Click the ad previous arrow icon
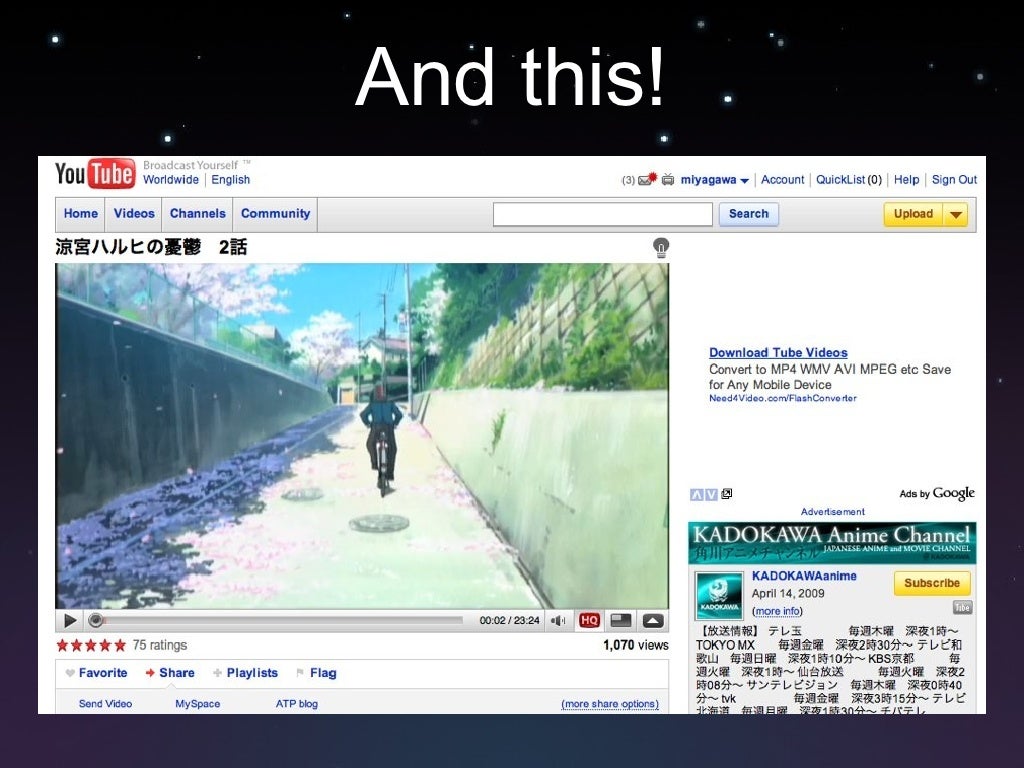Screen dimensions: 1024x768 pyautogui.click(x=697, y=494)
